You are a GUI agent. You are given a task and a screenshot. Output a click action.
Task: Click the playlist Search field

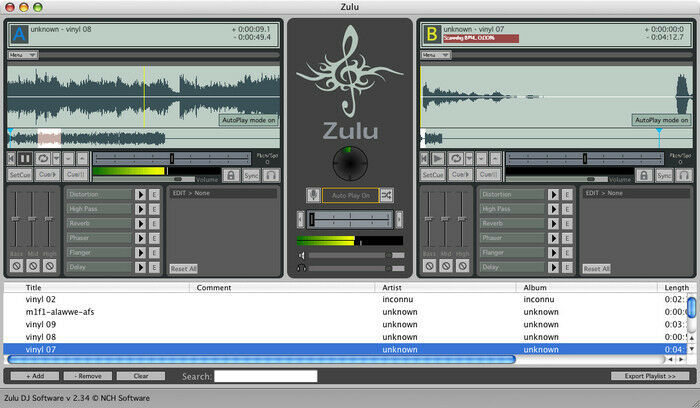pos(266,376)
